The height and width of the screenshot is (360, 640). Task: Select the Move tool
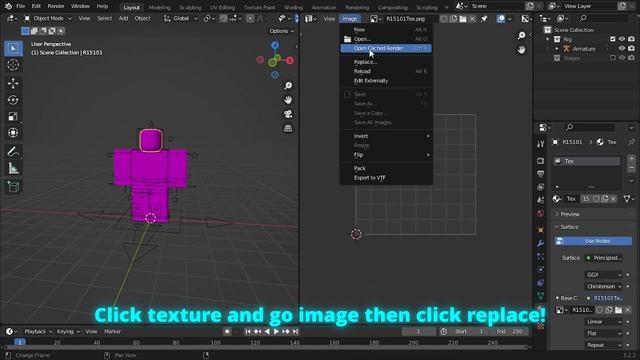tap(13, 83)
